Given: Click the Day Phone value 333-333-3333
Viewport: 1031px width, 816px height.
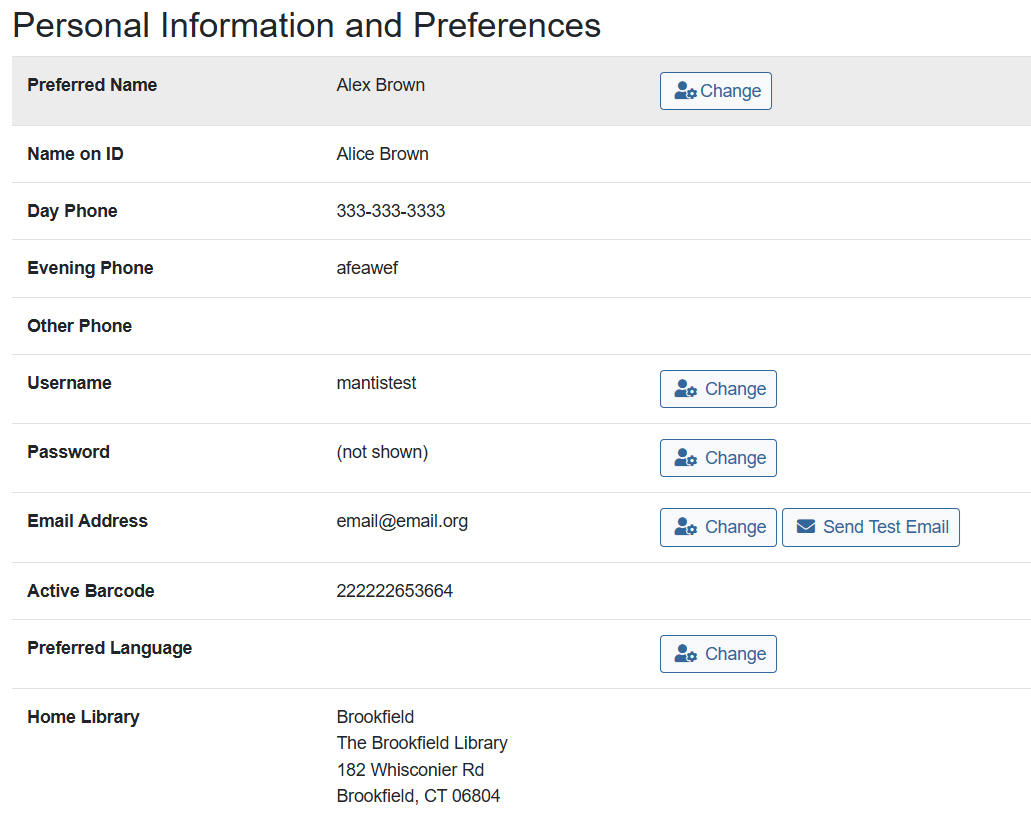Looking at the screenshot, I should [391, 210].
